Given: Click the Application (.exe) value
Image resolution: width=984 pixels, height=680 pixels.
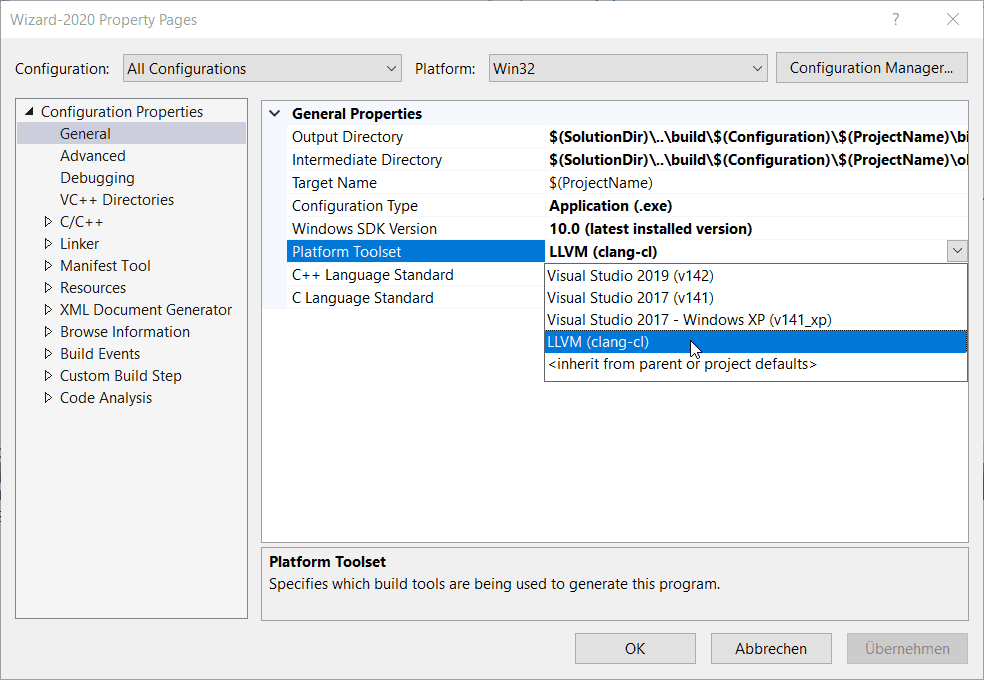Looking at the screenshot, I should tap(611, 206).
